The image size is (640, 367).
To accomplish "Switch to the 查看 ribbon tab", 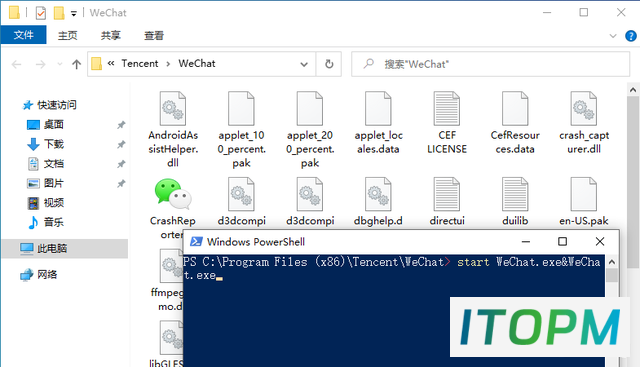I will pos(154,36).
